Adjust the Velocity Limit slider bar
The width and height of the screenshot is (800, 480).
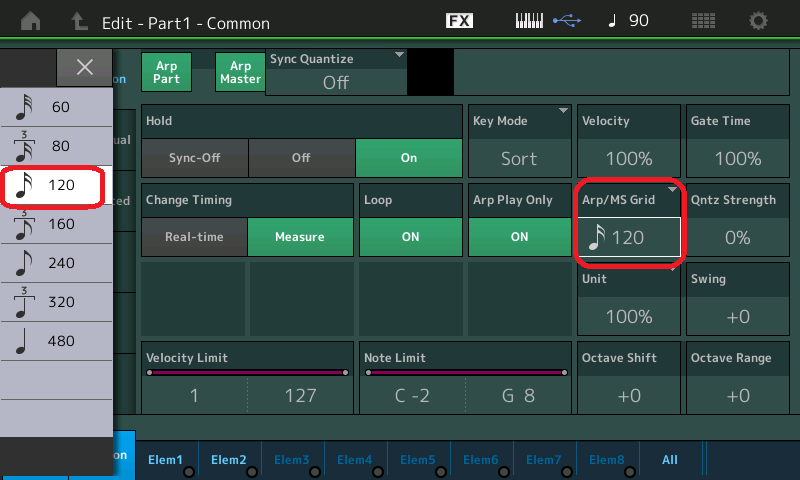247,372
